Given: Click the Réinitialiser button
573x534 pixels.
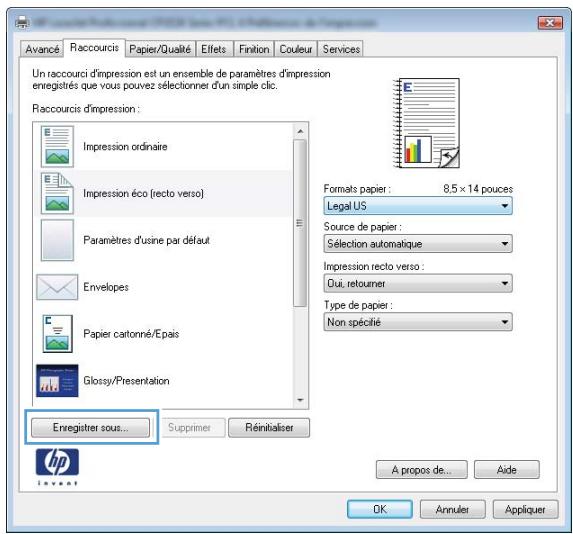Looking at the screenshot, I should tap(269, 427).
